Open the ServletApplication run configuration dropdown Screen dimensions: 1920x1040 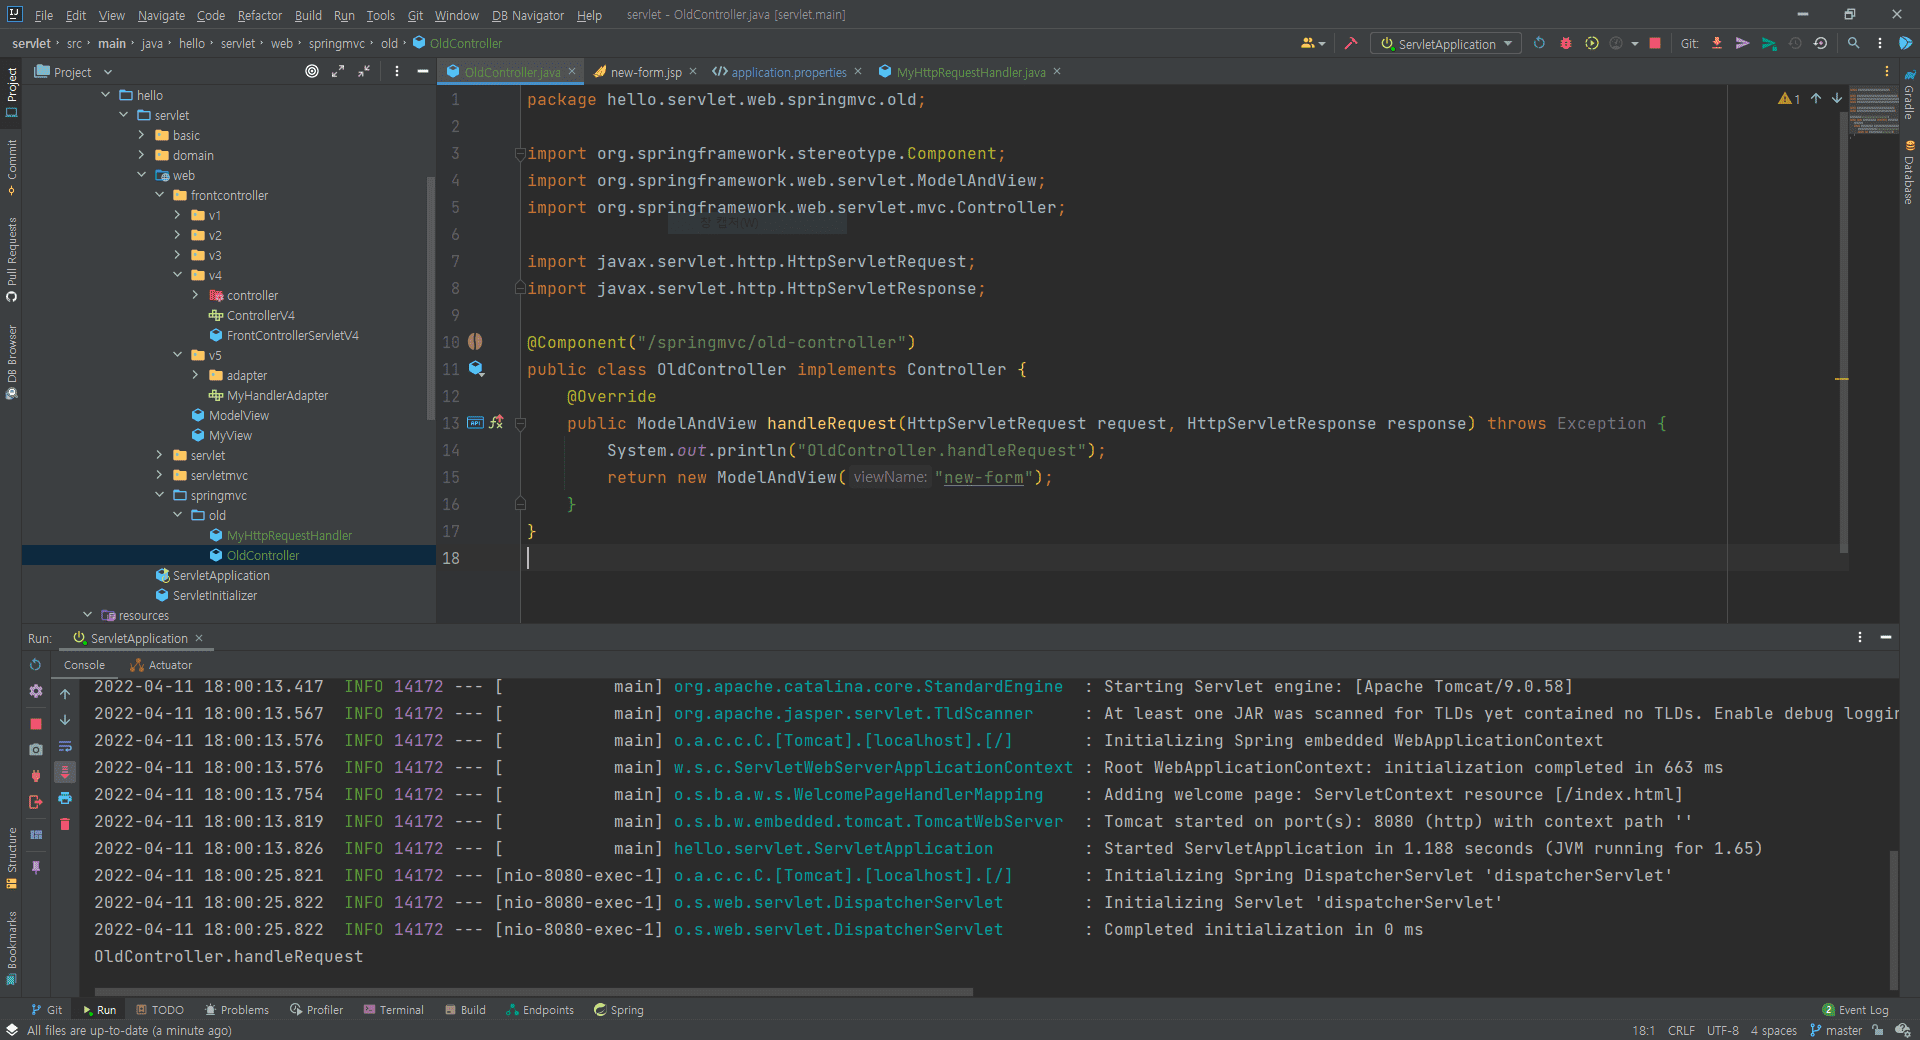click(1445, 44)
